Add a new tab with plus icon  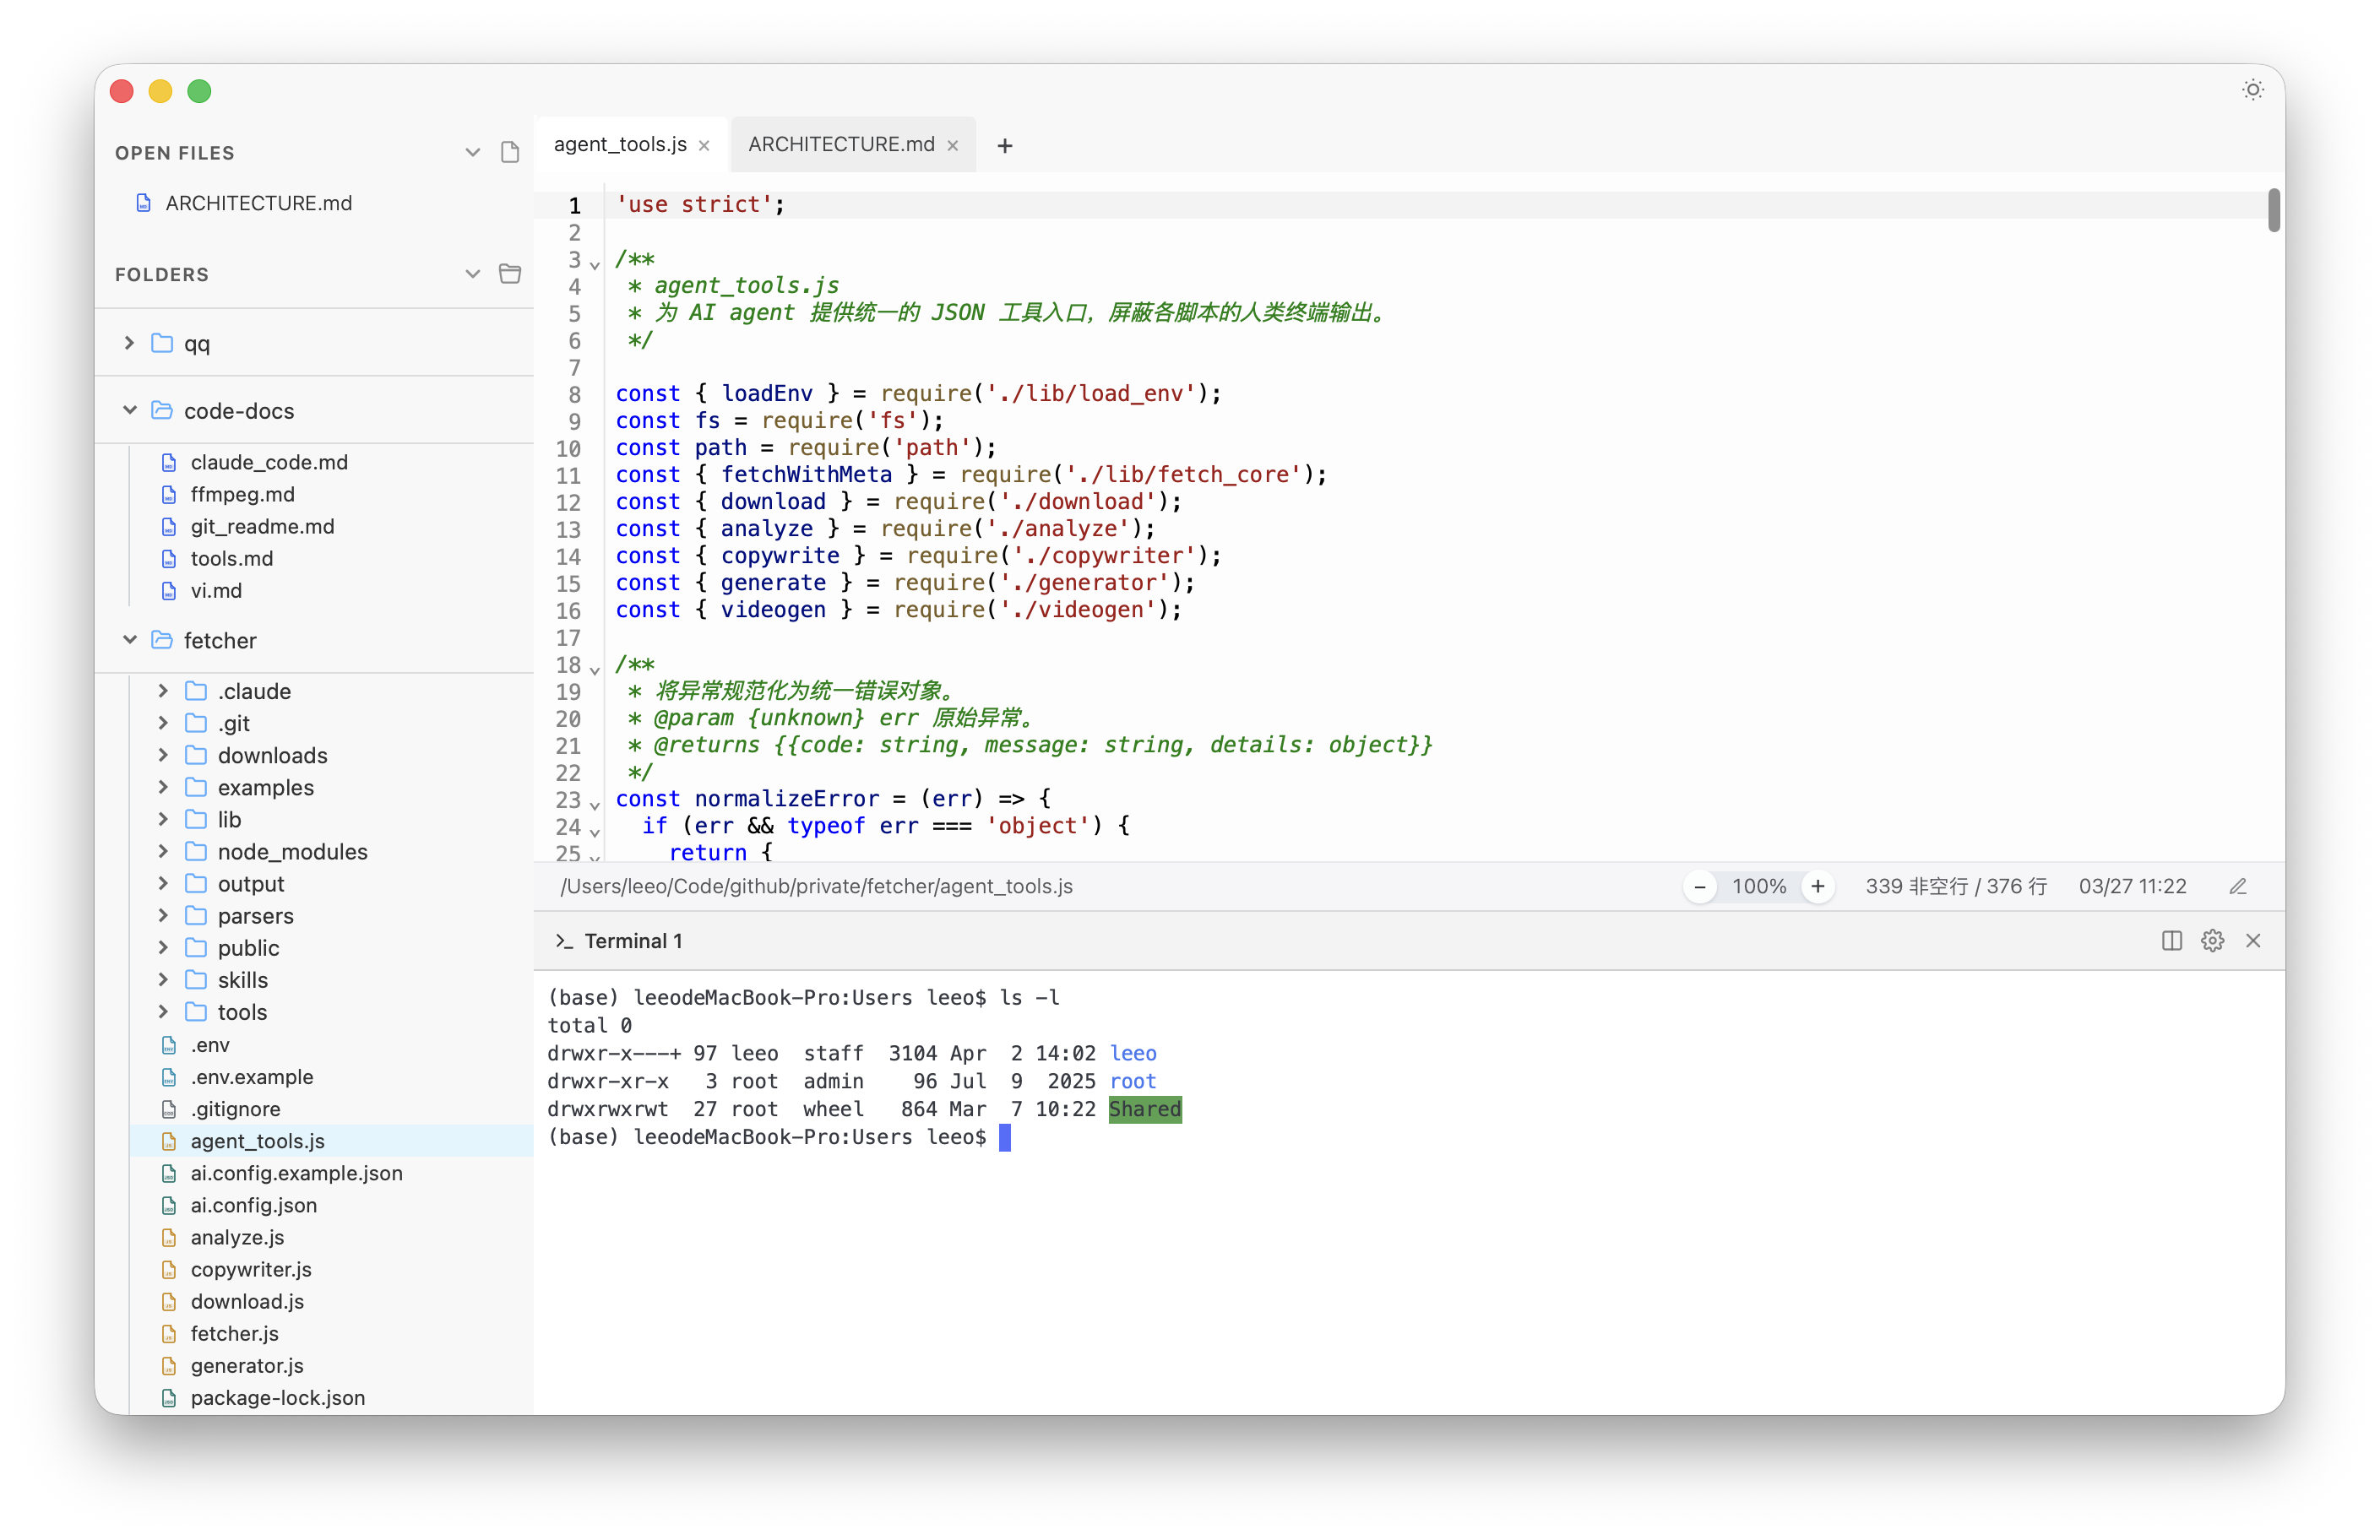tap(1005, 146)
